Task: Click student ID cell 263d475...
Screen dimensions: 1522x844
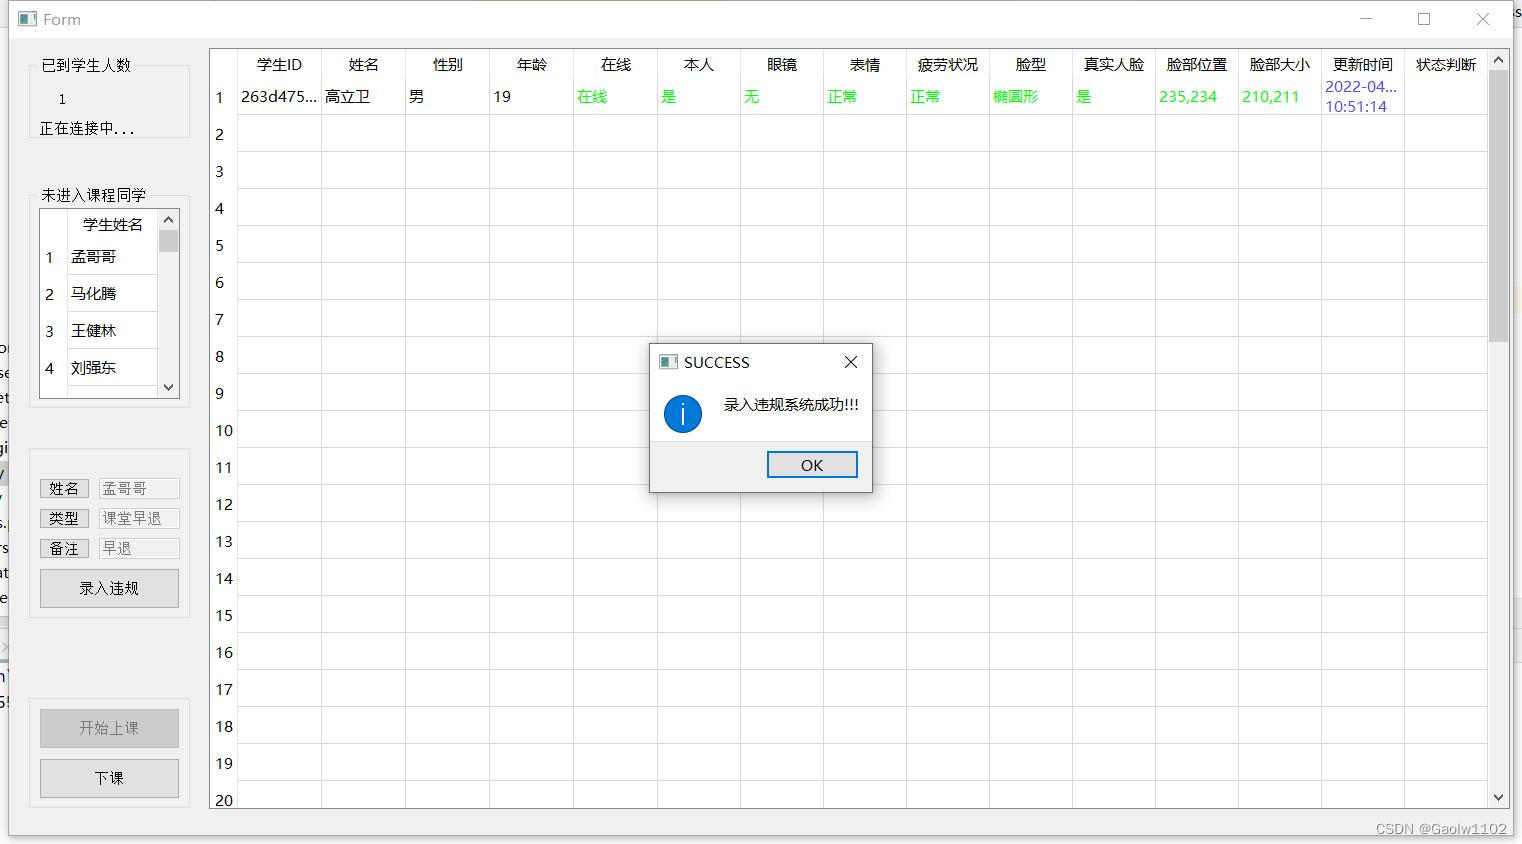Action: click(x=279, y=96)
